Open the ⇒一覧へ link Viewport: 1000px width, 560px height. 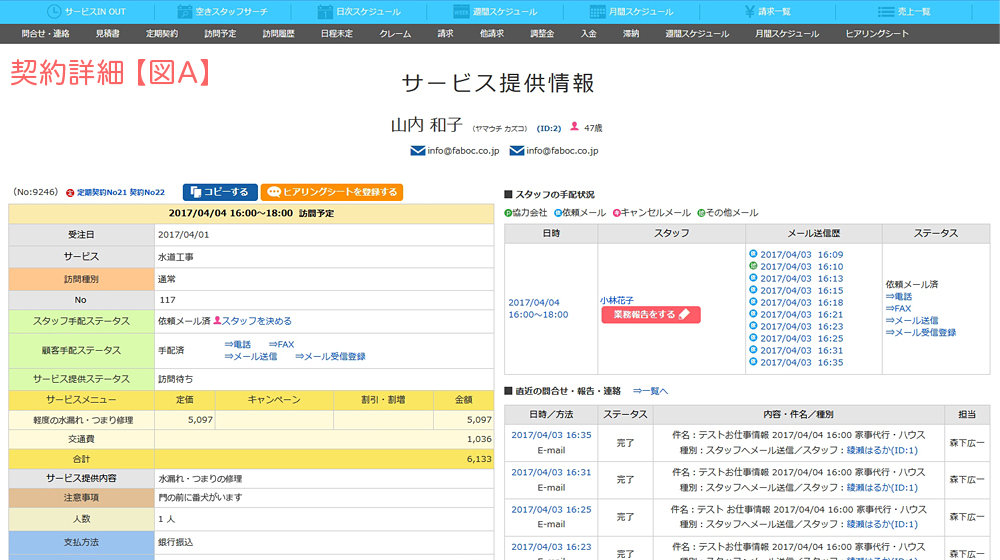[x=650, y=391]
